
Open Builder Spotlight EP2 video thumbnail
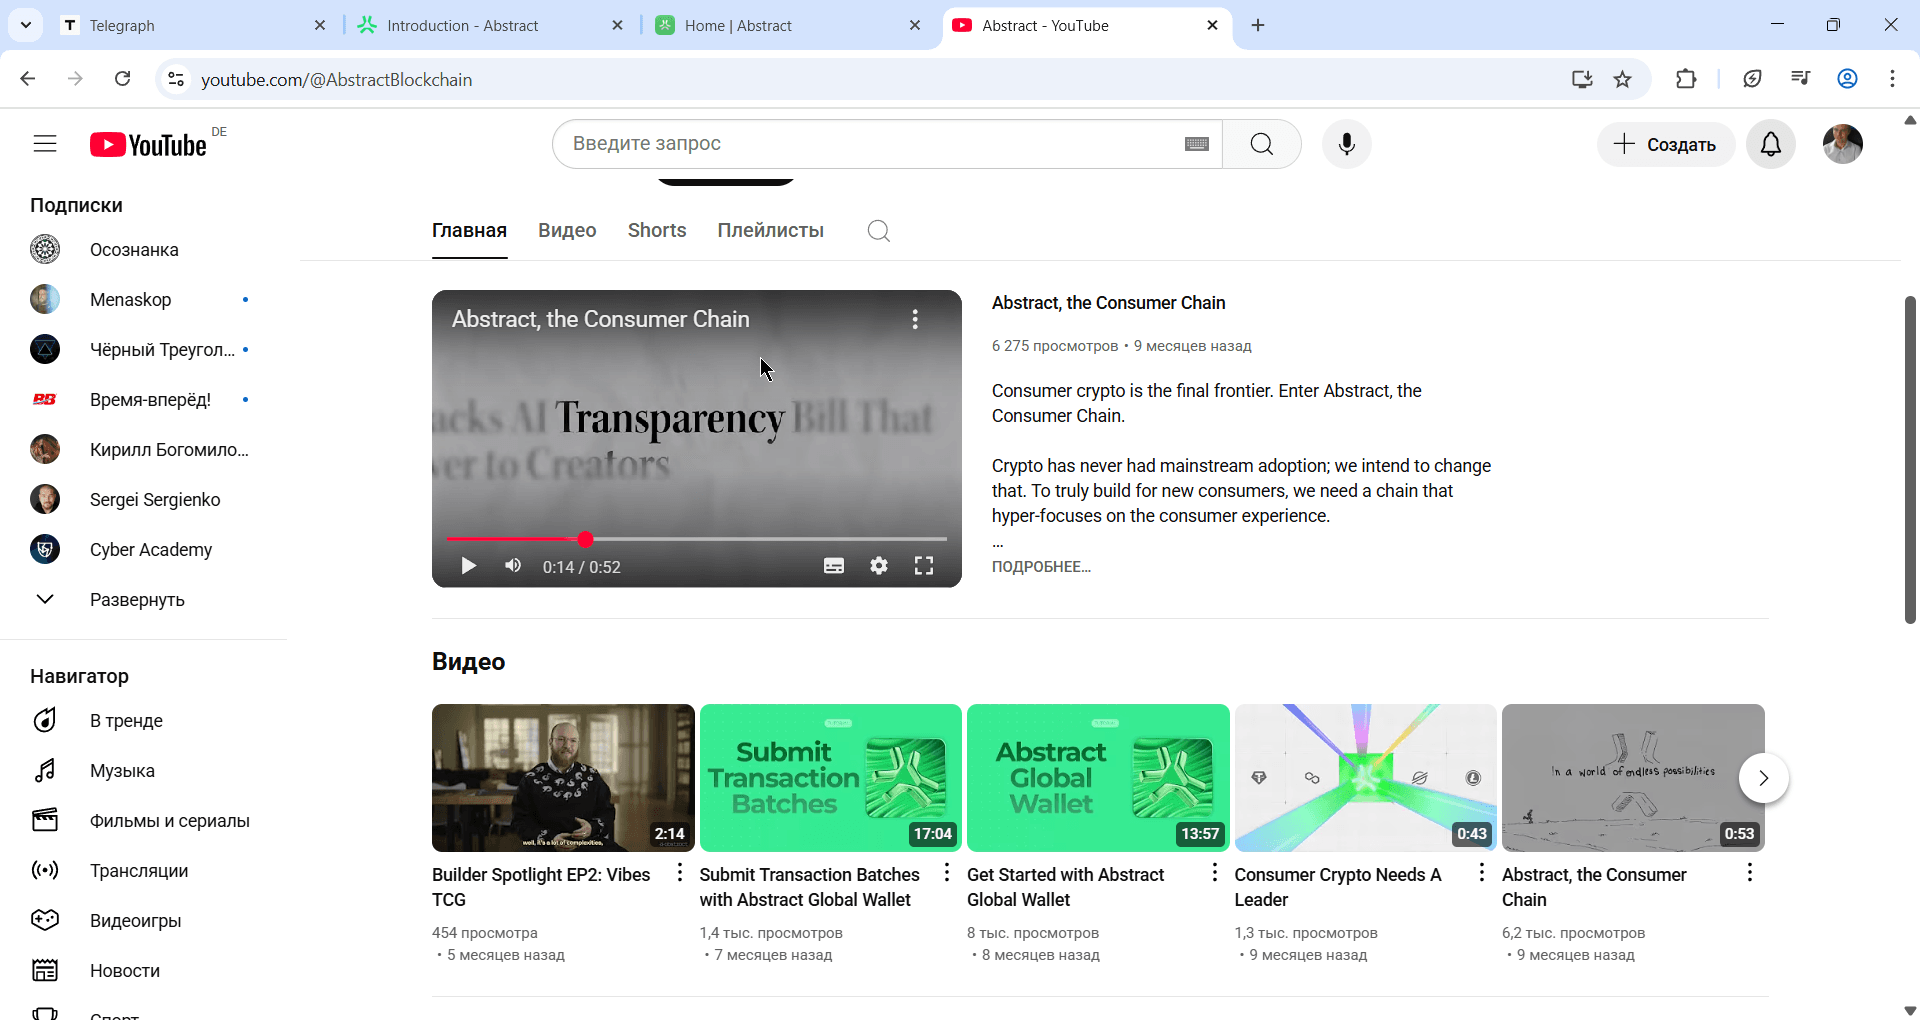pyautogui.click(x=563, y=778)
